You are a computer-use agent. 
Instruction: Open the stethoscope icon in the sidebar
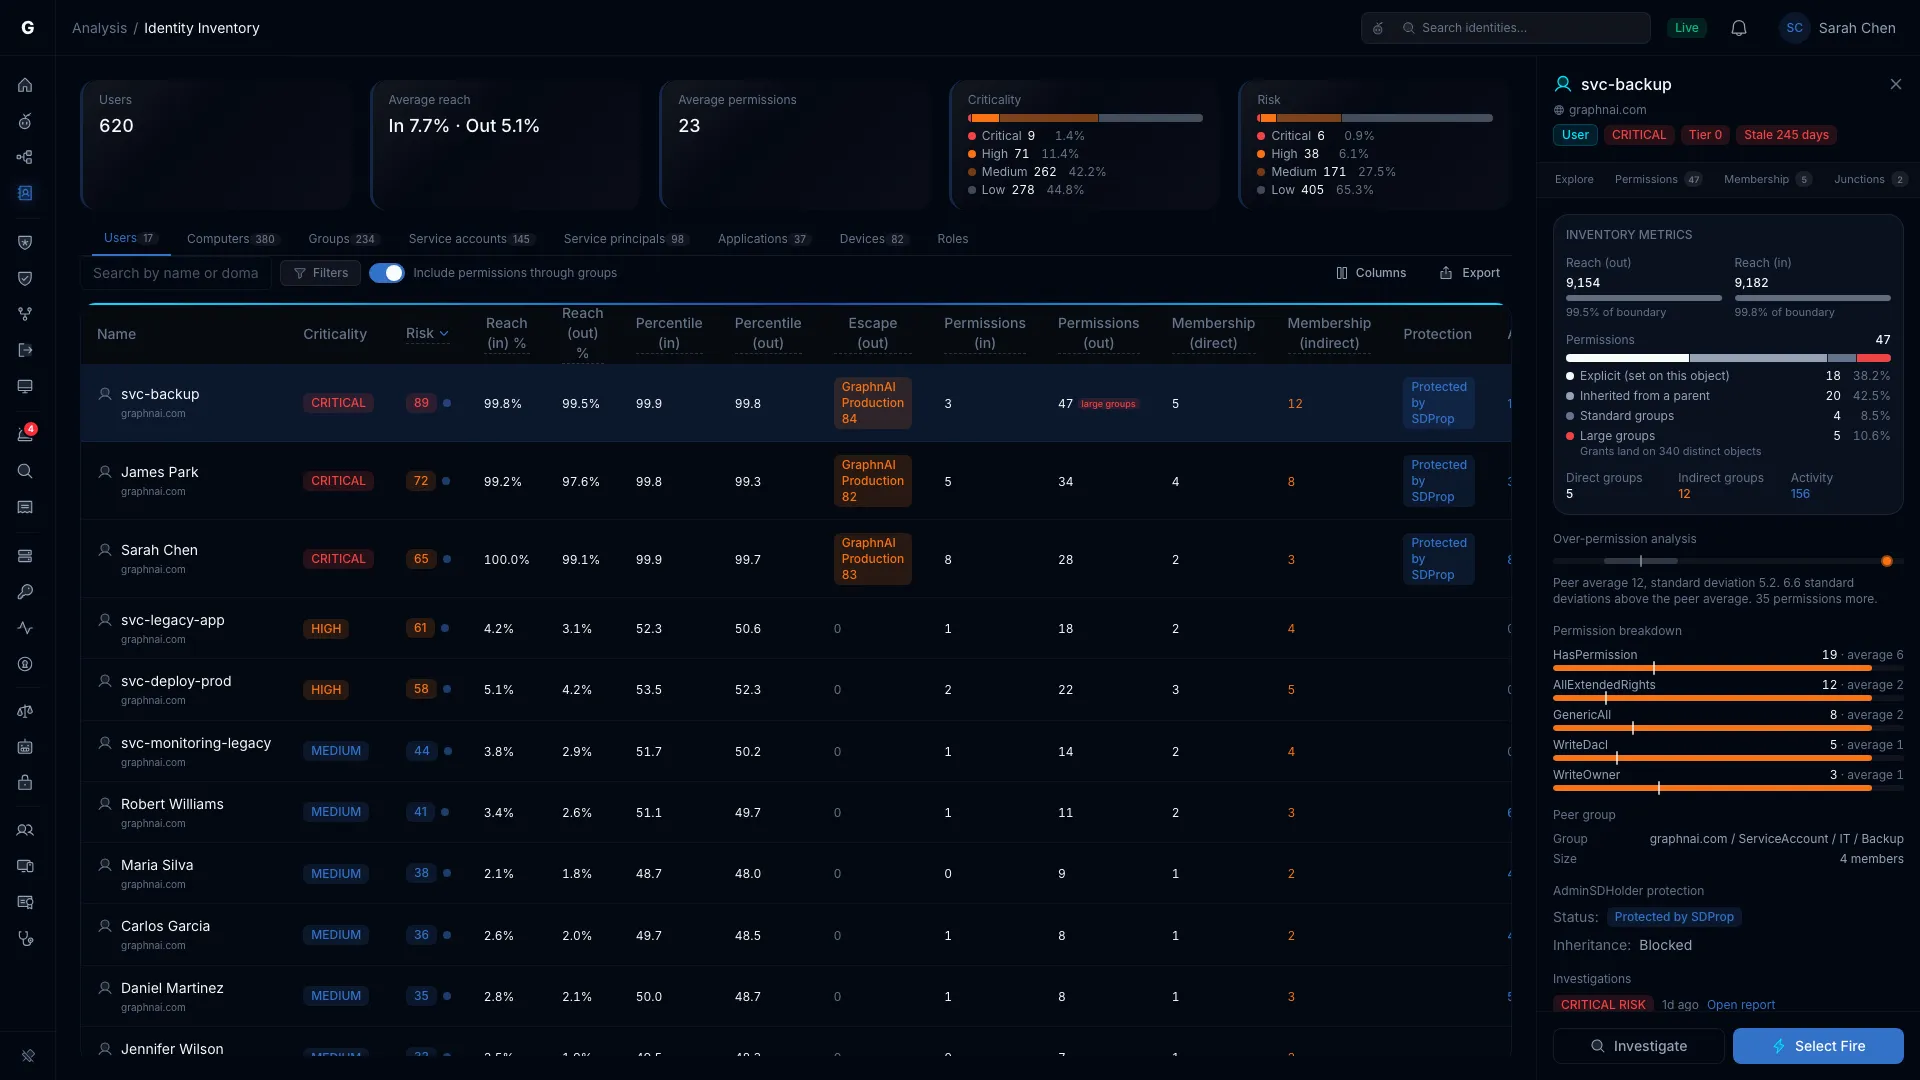pos(25,939)
